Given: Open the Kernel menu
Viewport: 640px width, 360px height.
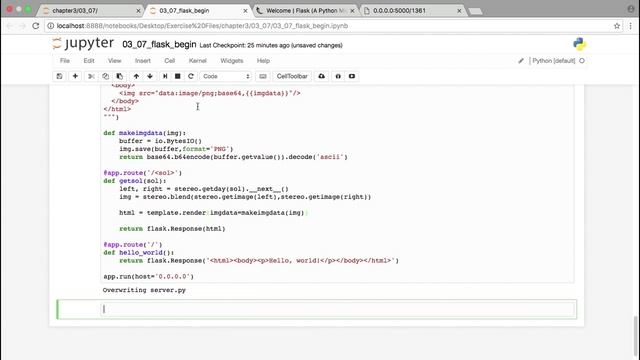Looking at the screenshot, I should (198, 61).
